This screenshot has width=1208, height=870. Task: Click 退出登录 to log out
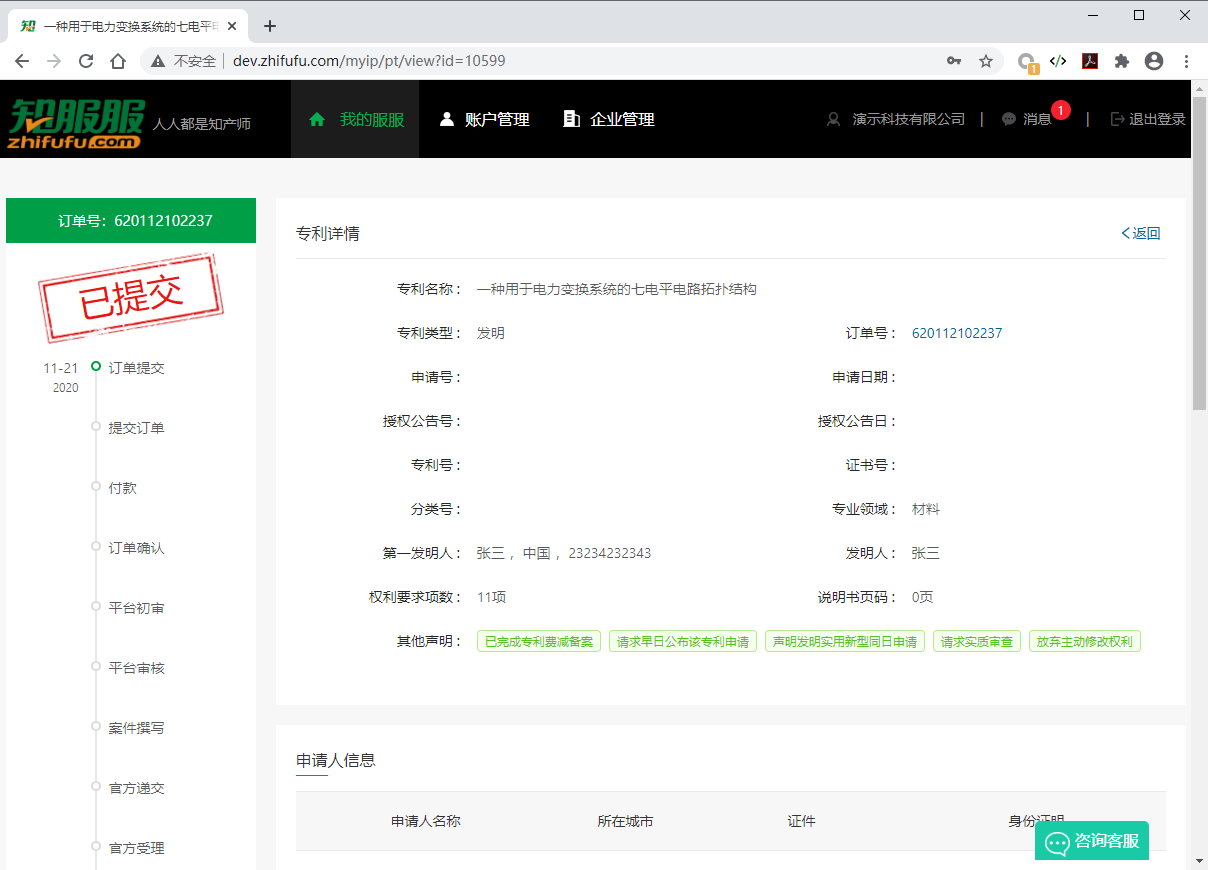pos(1148,120)
